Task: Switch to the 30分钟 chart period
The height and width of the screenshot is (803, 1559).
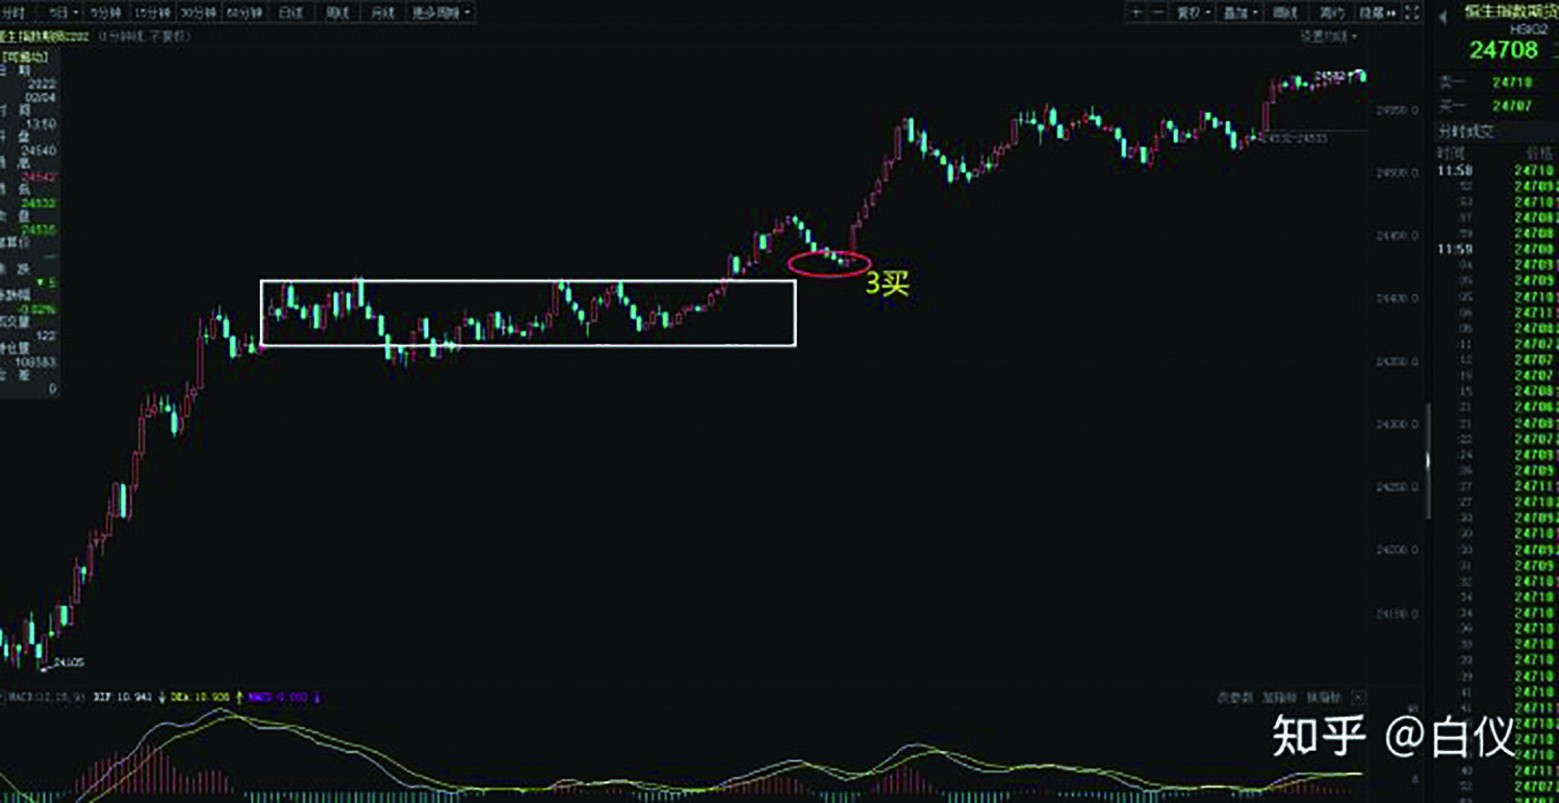Action: point(197,13)
